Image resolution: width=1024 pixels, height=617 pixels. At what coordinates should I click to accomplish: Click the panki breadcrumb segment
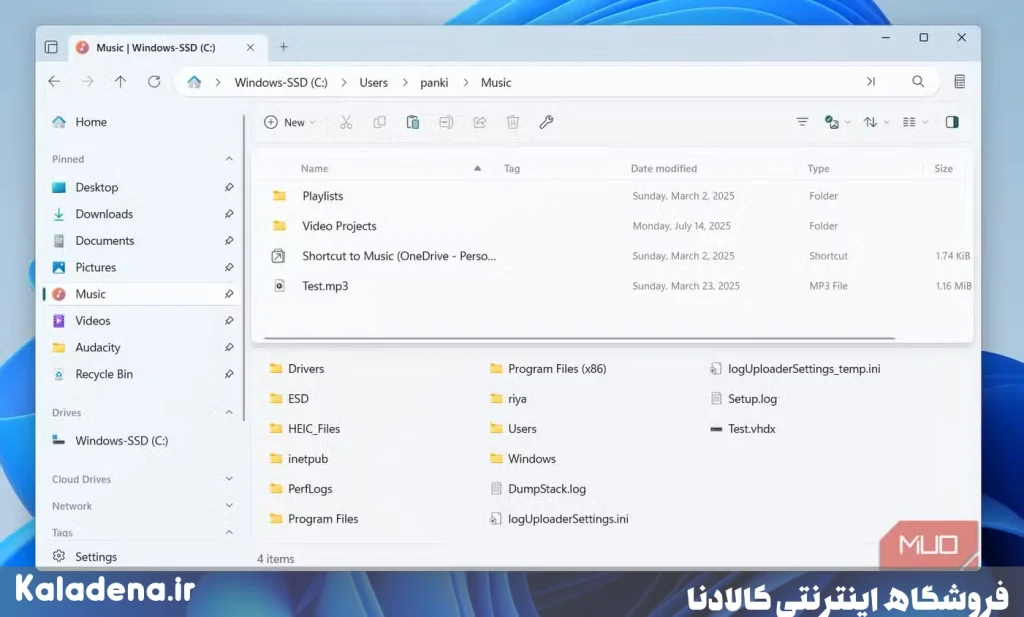click(x=434, y=82)
